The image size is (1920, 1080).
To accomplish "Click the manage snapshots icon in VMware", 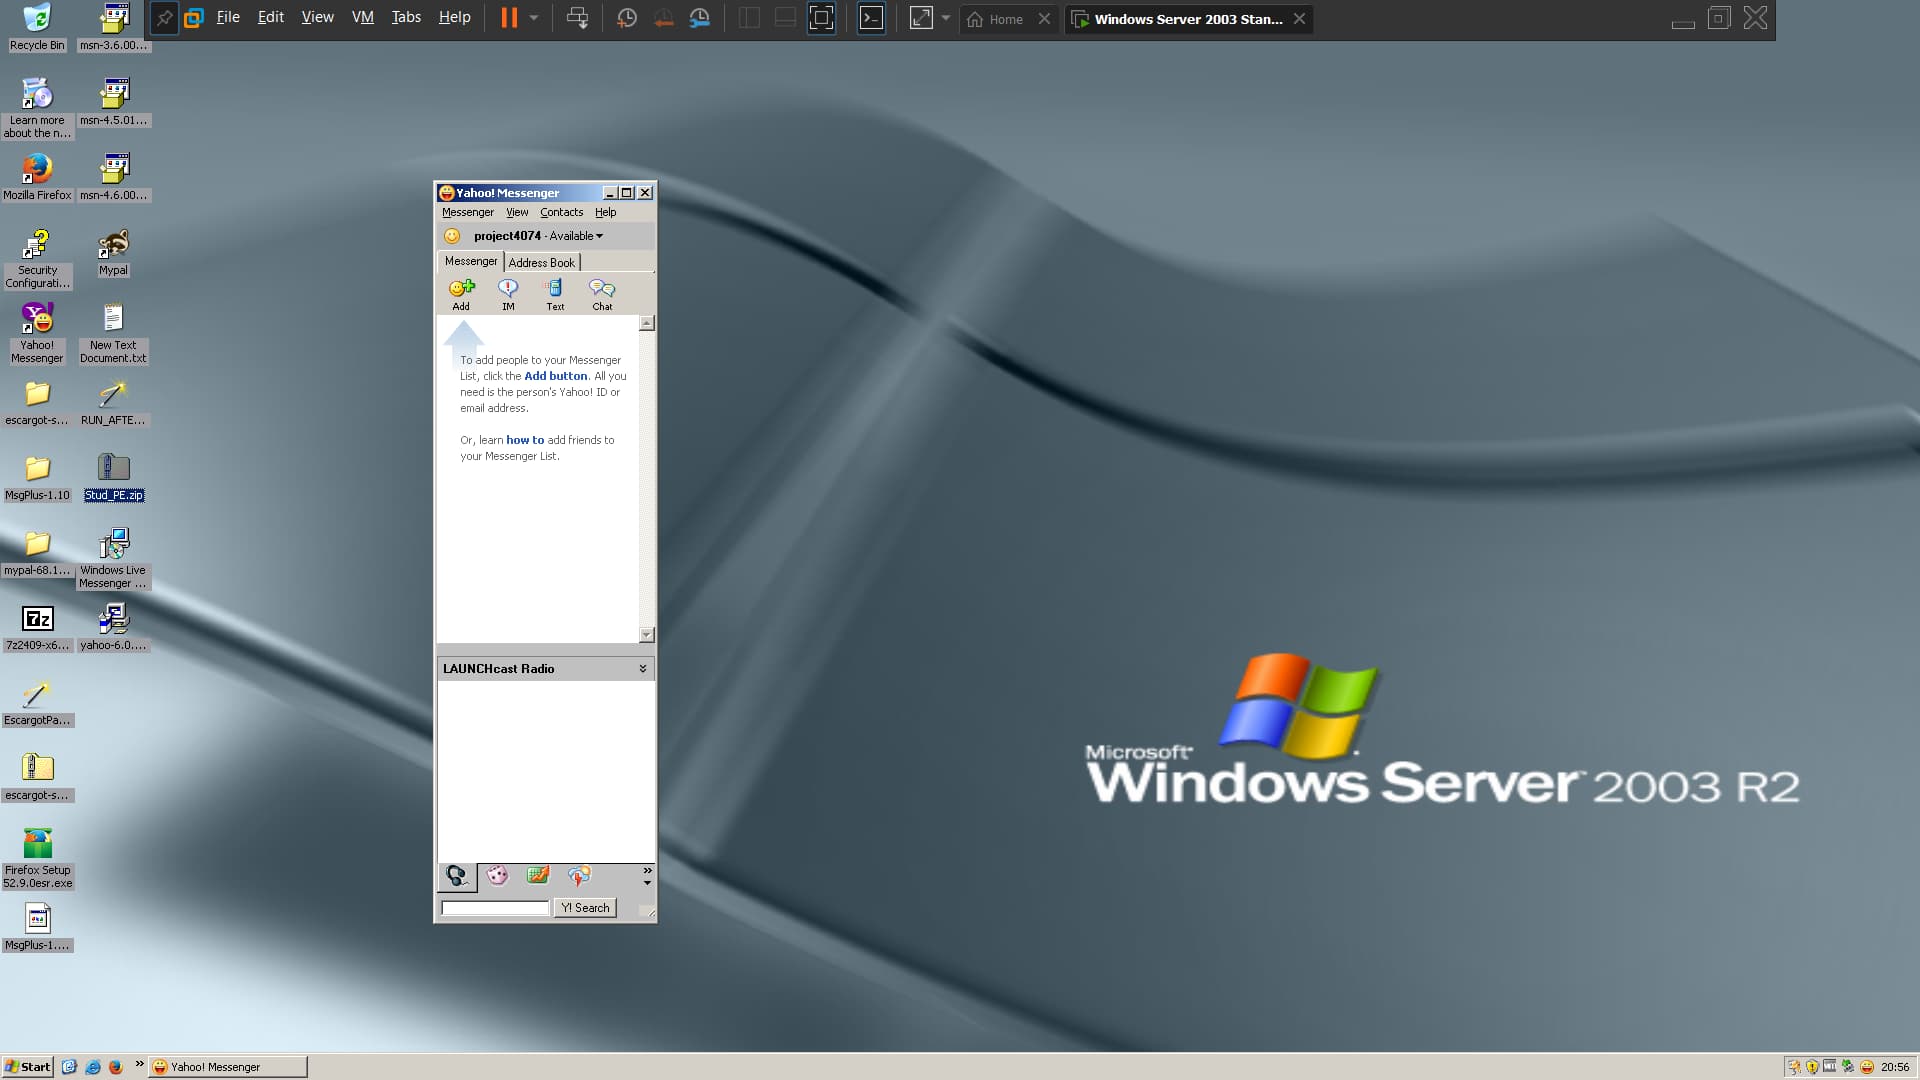I will point(700,18).
